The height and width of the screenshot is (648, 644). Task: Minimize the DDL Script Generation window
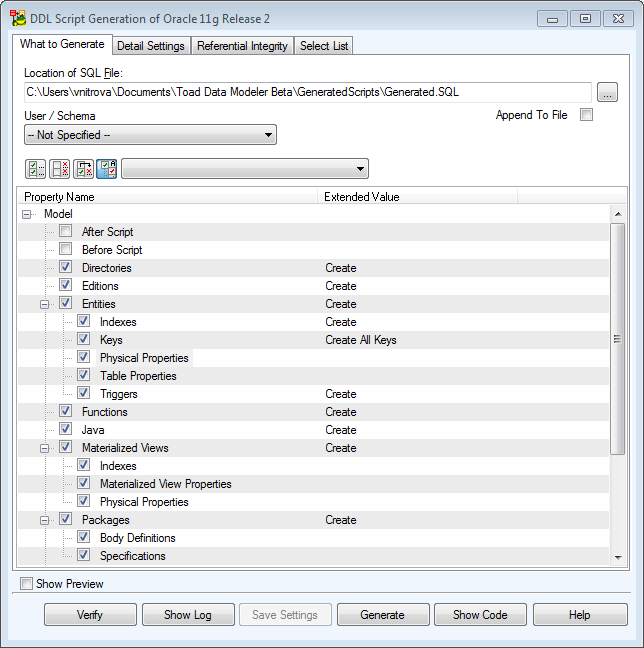552,19
